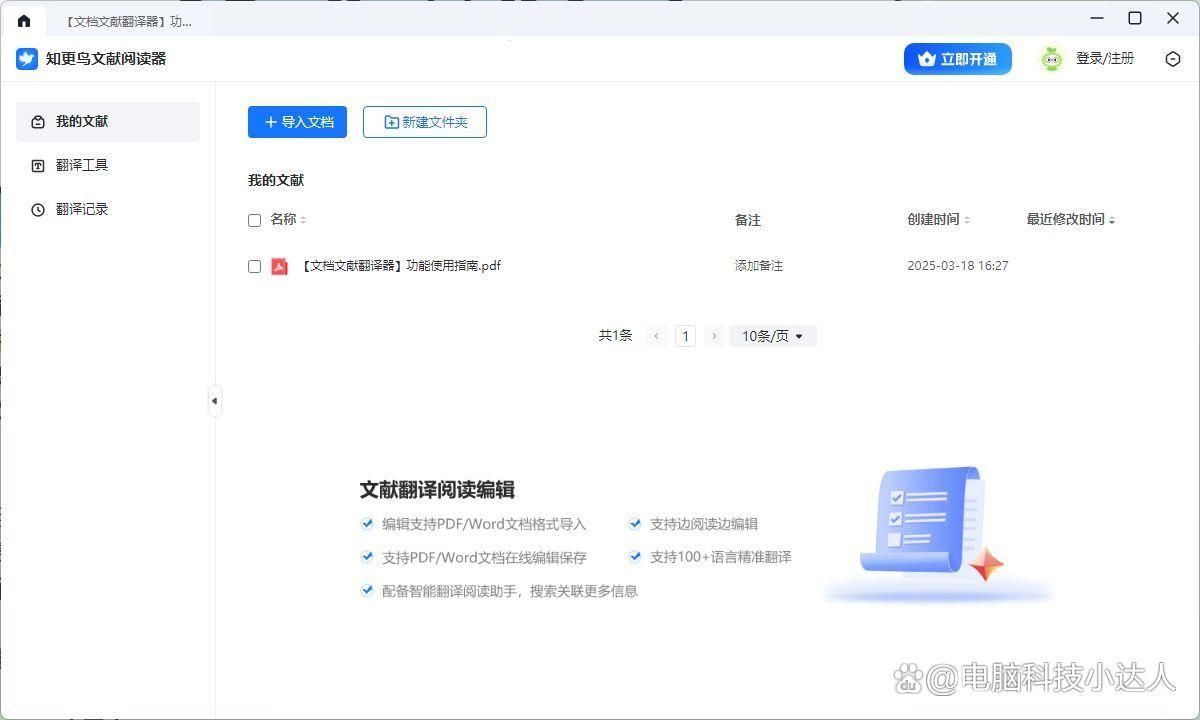This screenshot has width=1200, height=720.
Task: Click the 导入文档 button
Action: point(297,122)
